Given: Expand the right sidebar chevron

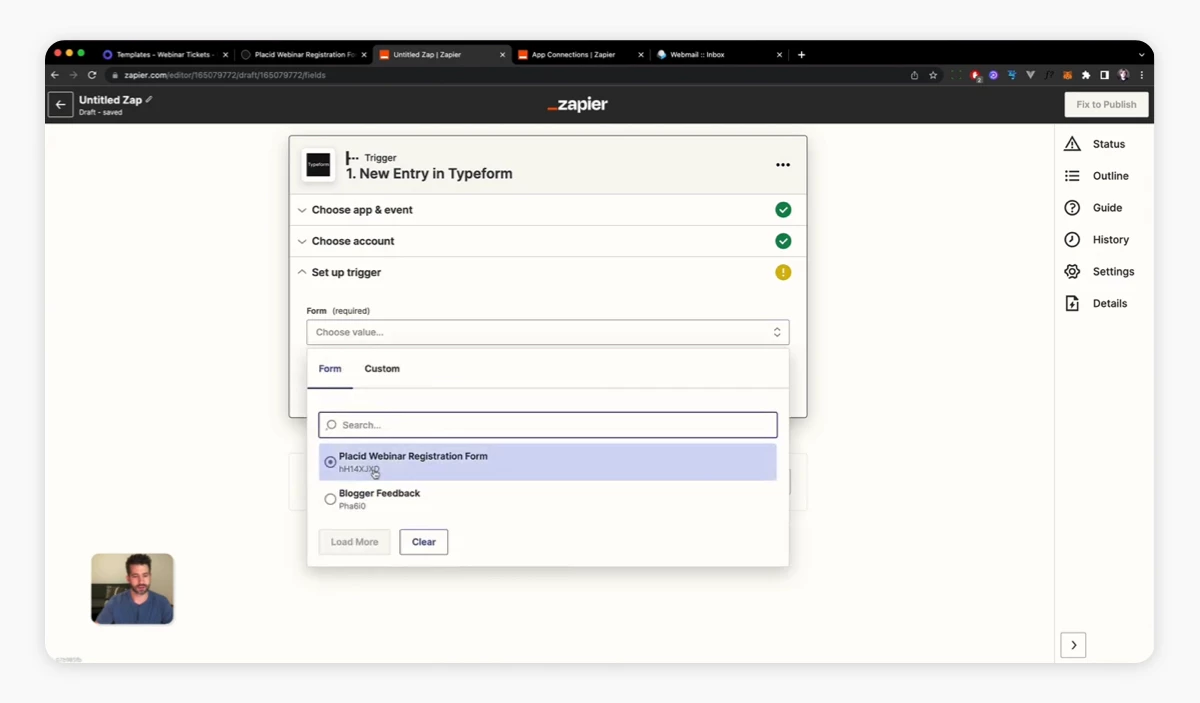Looking at the screenshot, I should 1073,645.
